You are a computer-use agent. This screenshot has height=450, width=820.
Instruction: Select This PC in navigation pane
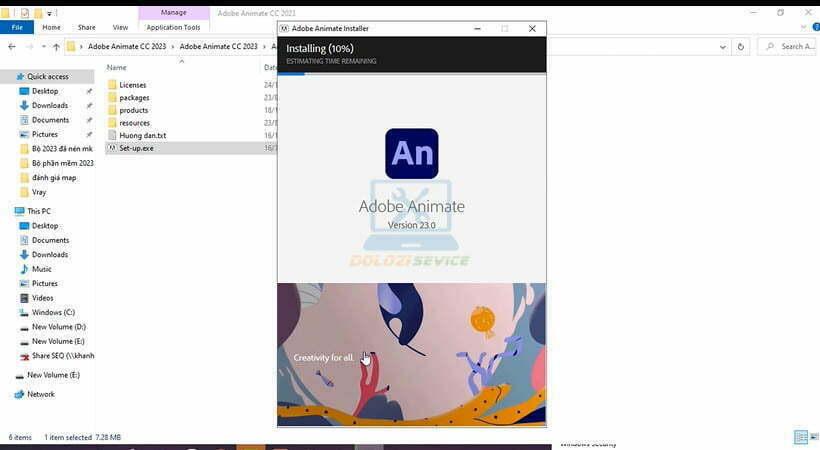click(x=39, y=211)
